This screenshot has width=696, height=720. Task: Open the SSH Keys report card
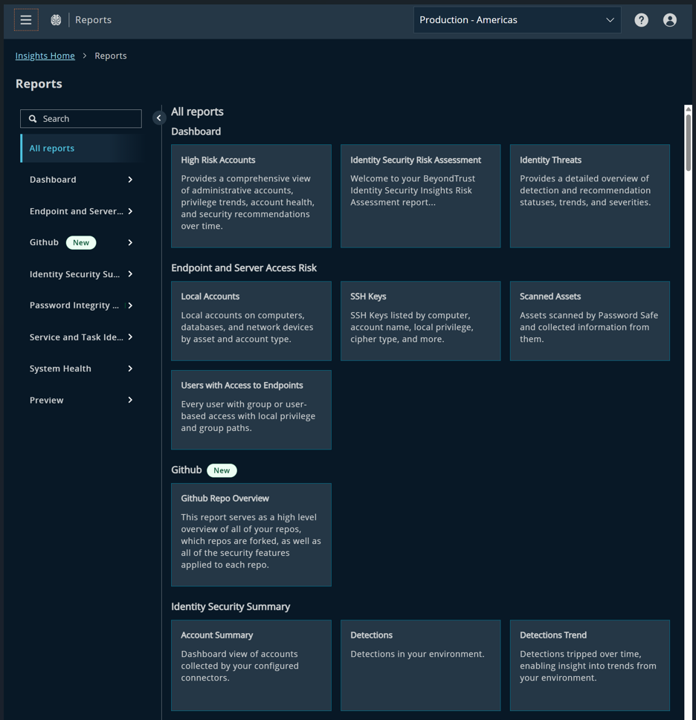pyautogui.click(x=421, y=321)
